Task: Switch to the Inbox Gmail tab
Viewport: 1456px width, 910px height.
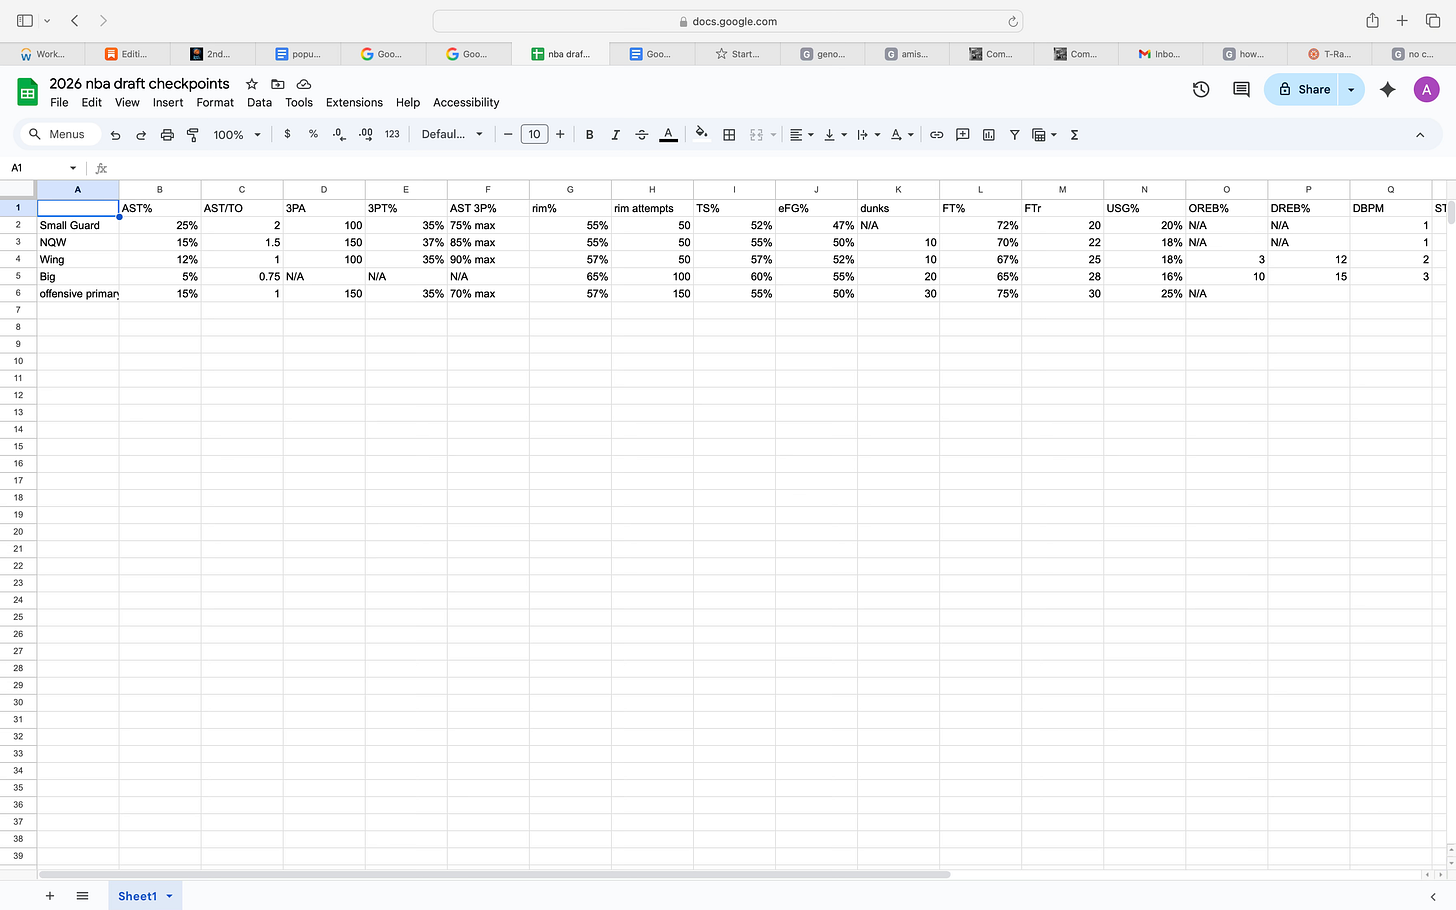Action: click(1161, 54)
